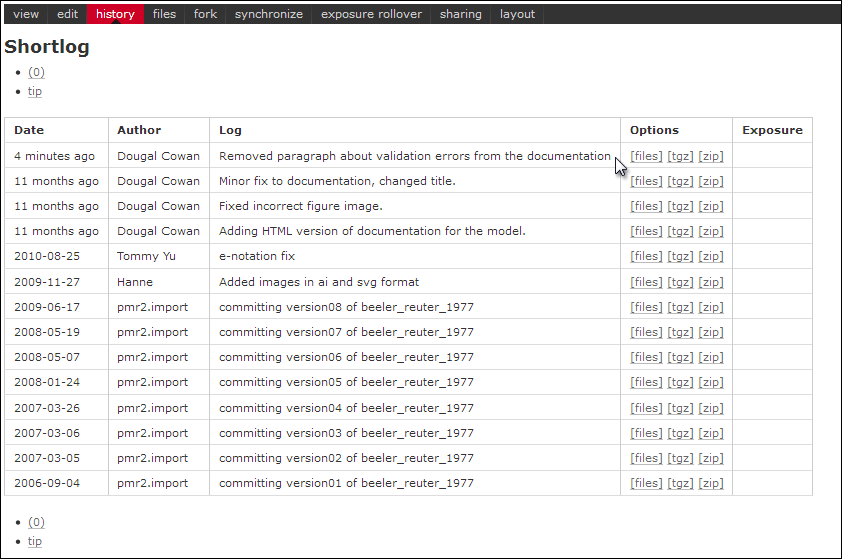Download [tgz] for the e-notation fix commit

680,256
